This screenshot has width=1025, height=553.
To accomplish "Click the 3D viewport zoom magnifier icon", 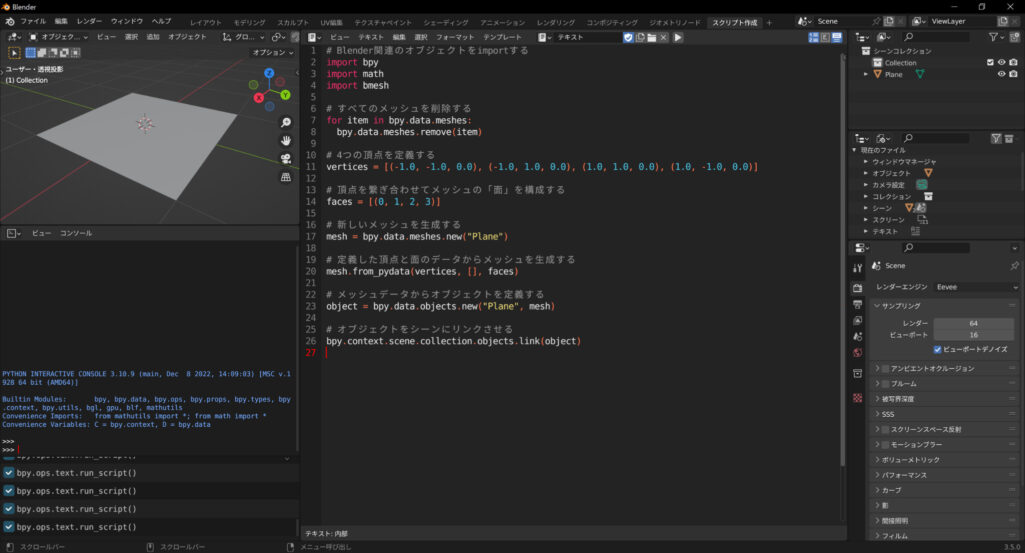I will pos(286,122).
